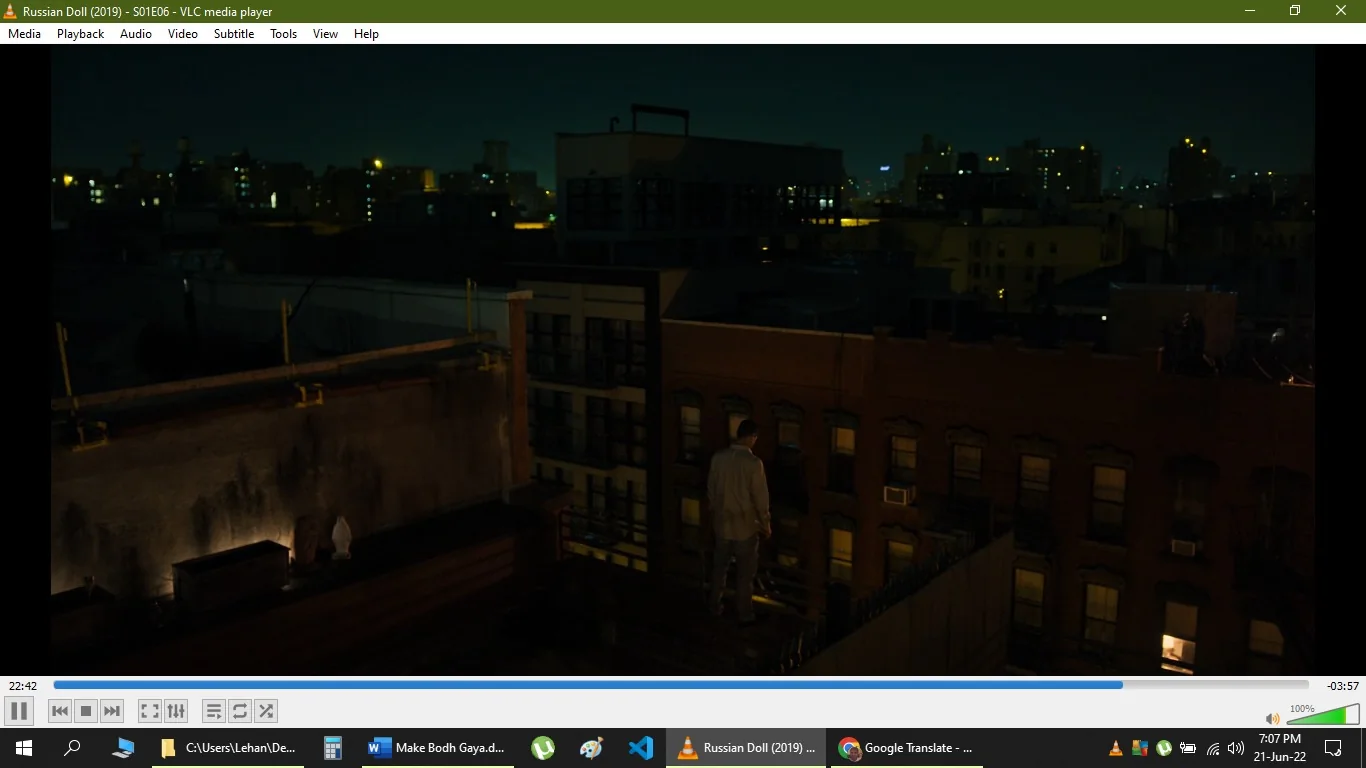Open uTorrent from the taskbar
Screen dimensions: 1366x768
(x=543, y=748)
